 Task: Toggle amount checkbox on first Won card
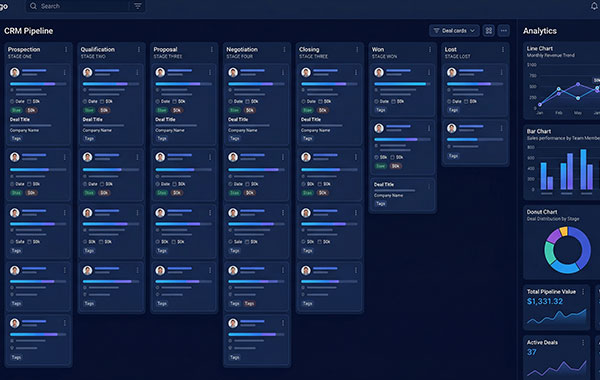393,101
